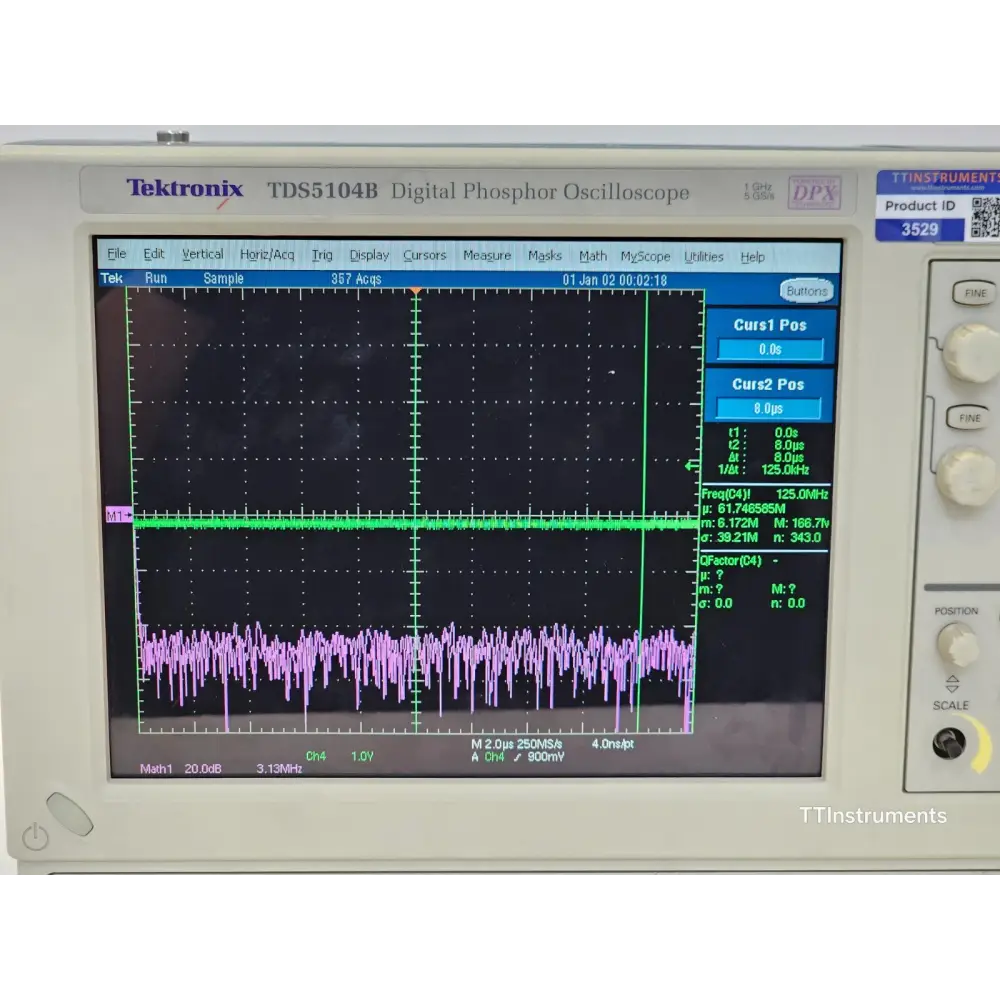Viewport: 1000px width, 1000px height.
Task: Click the trigger level arrow at right edge
Action: coord(692,466)
